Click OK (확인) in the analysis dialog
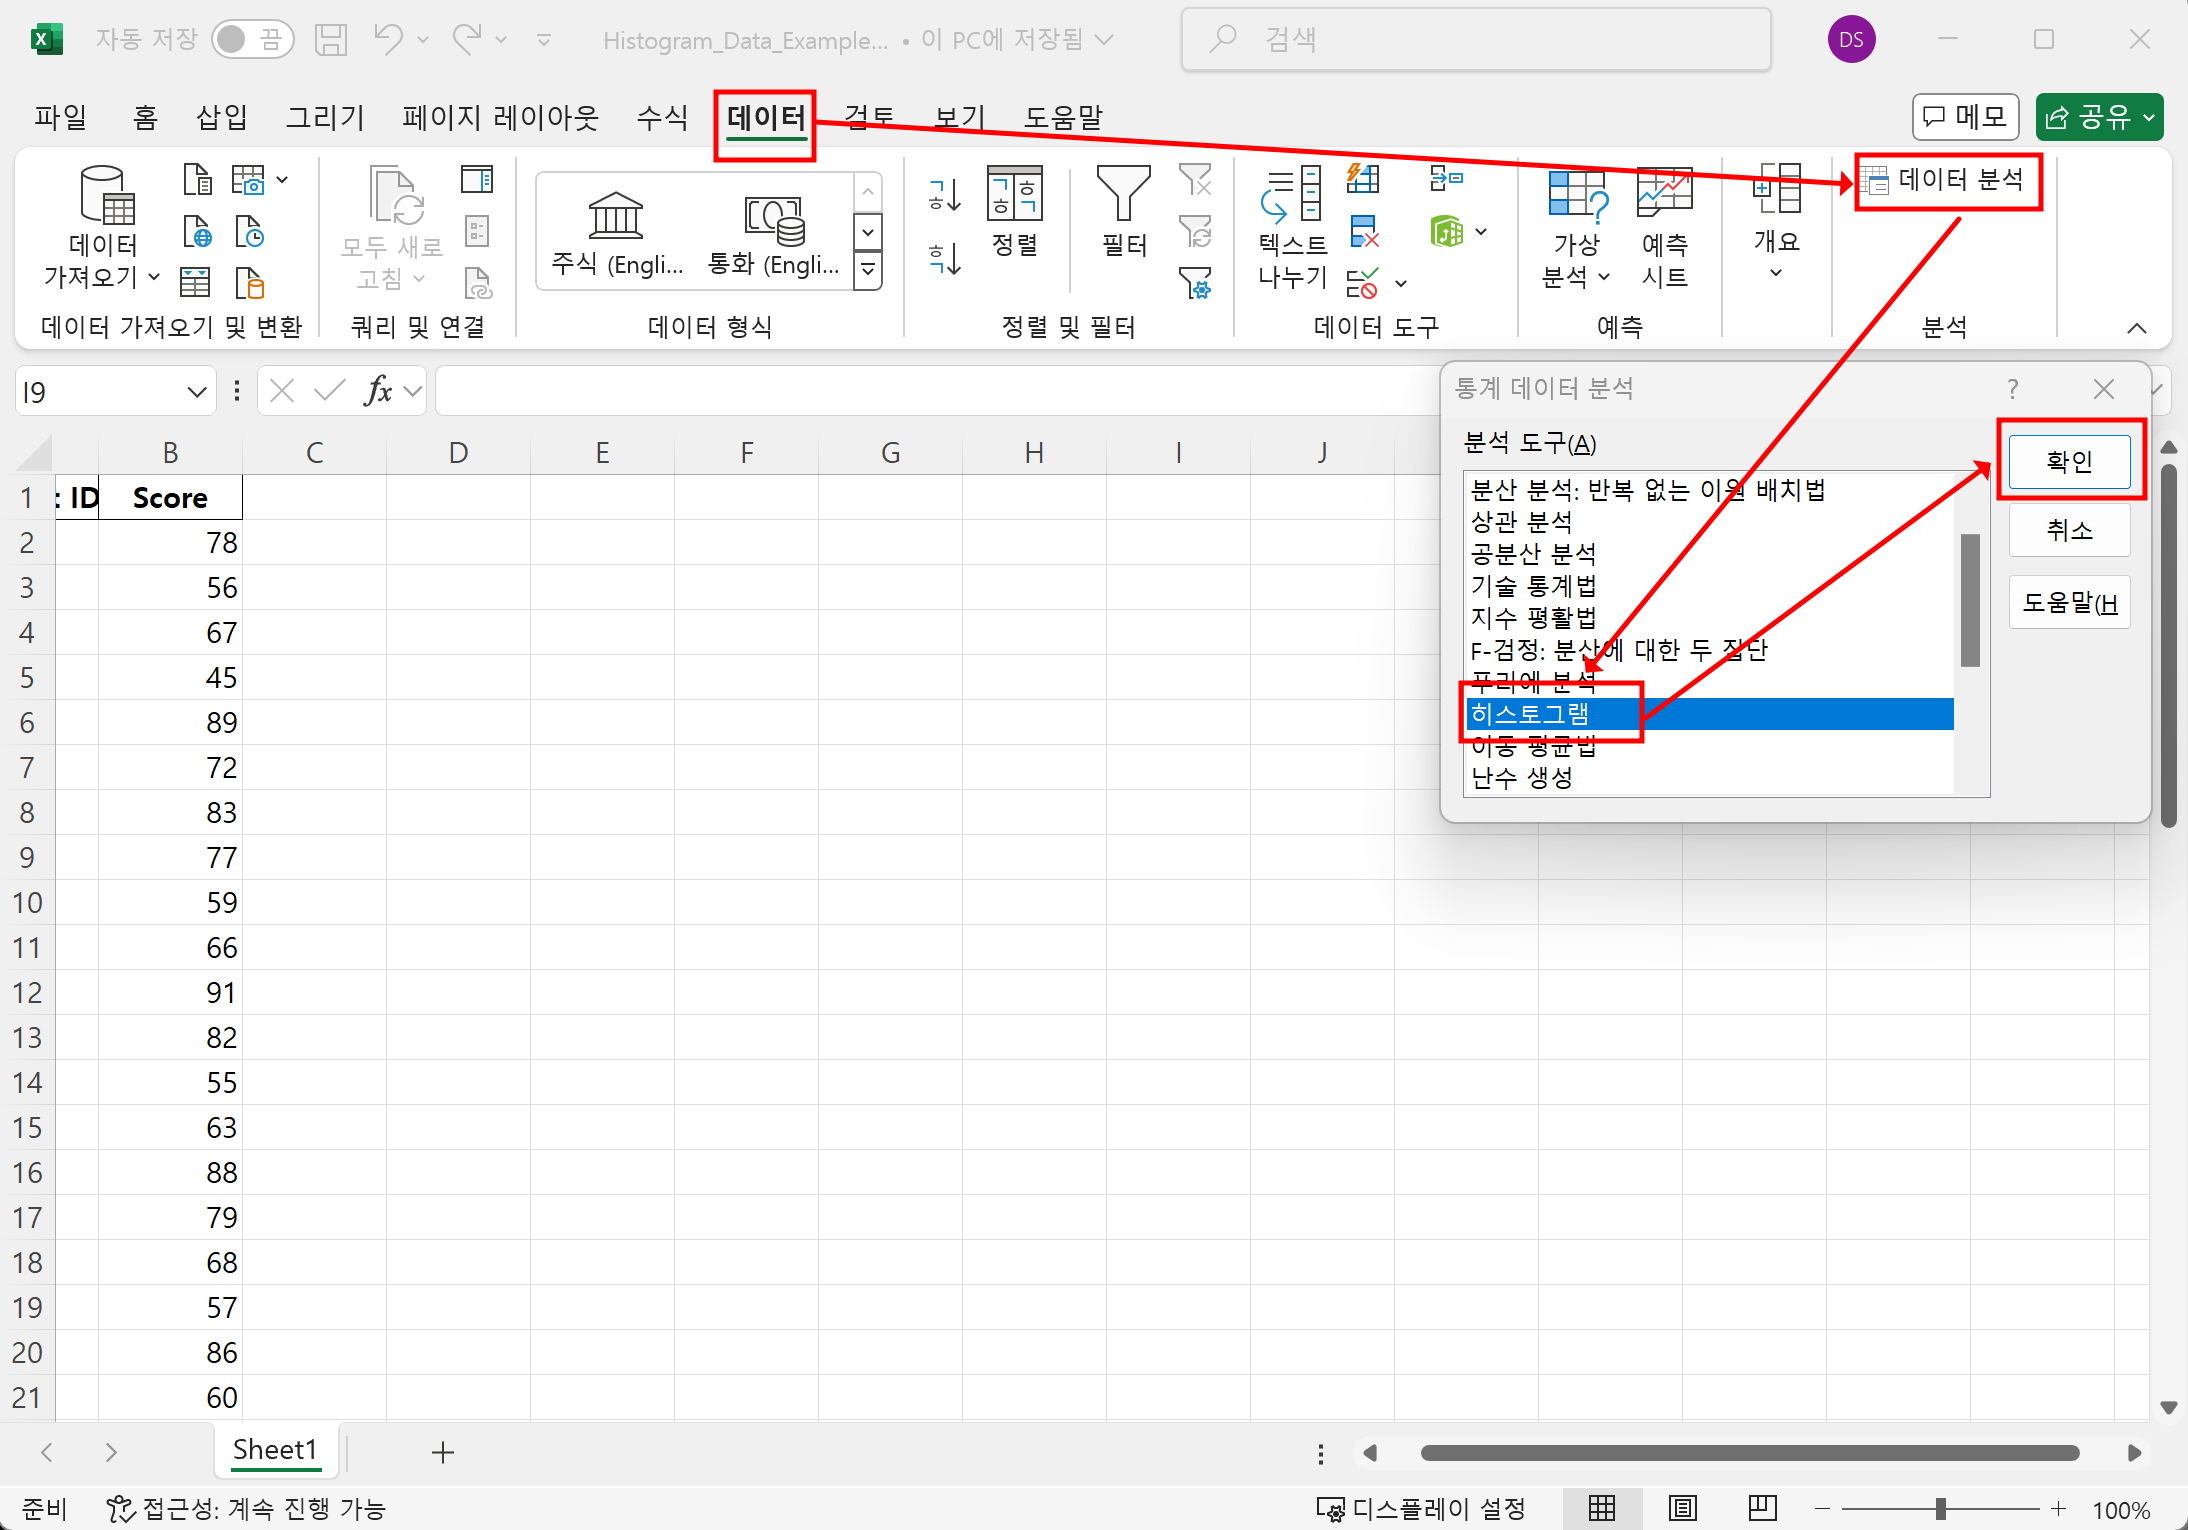Viewport: 2188px width, 1530px height. (2069, 461)
